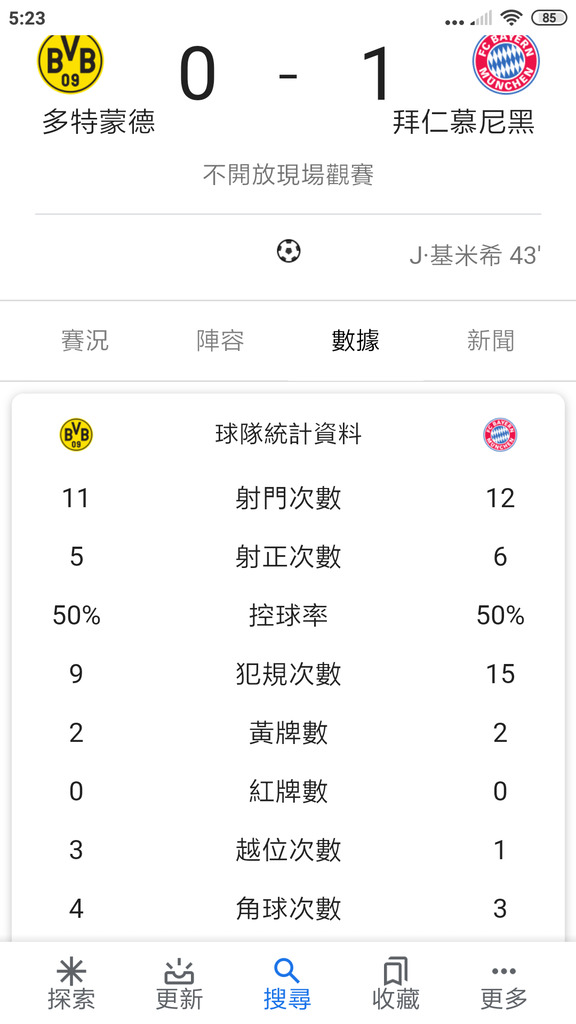Select the 搜尋 (Search) magnifier icon
This screenshot has width=576, height=1024.
click(x=287, y=971)
